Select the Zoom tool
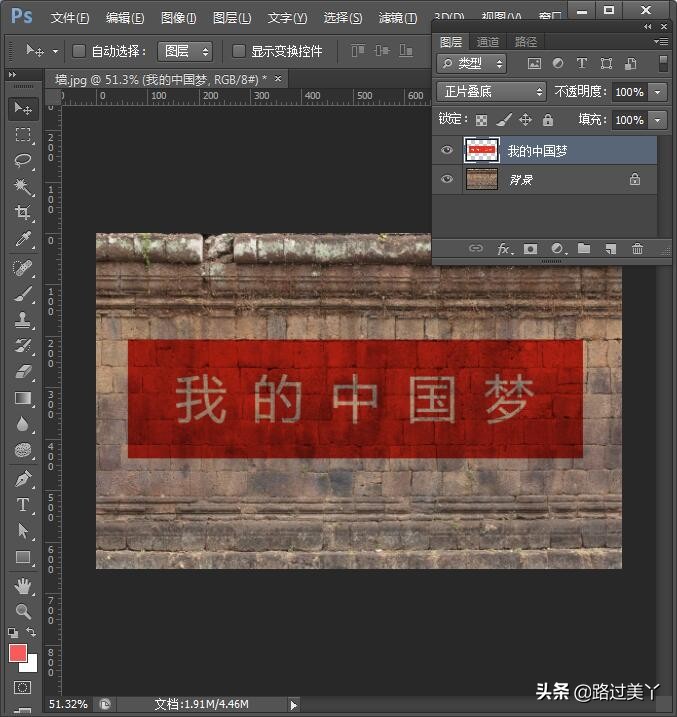 coord(23,611)
